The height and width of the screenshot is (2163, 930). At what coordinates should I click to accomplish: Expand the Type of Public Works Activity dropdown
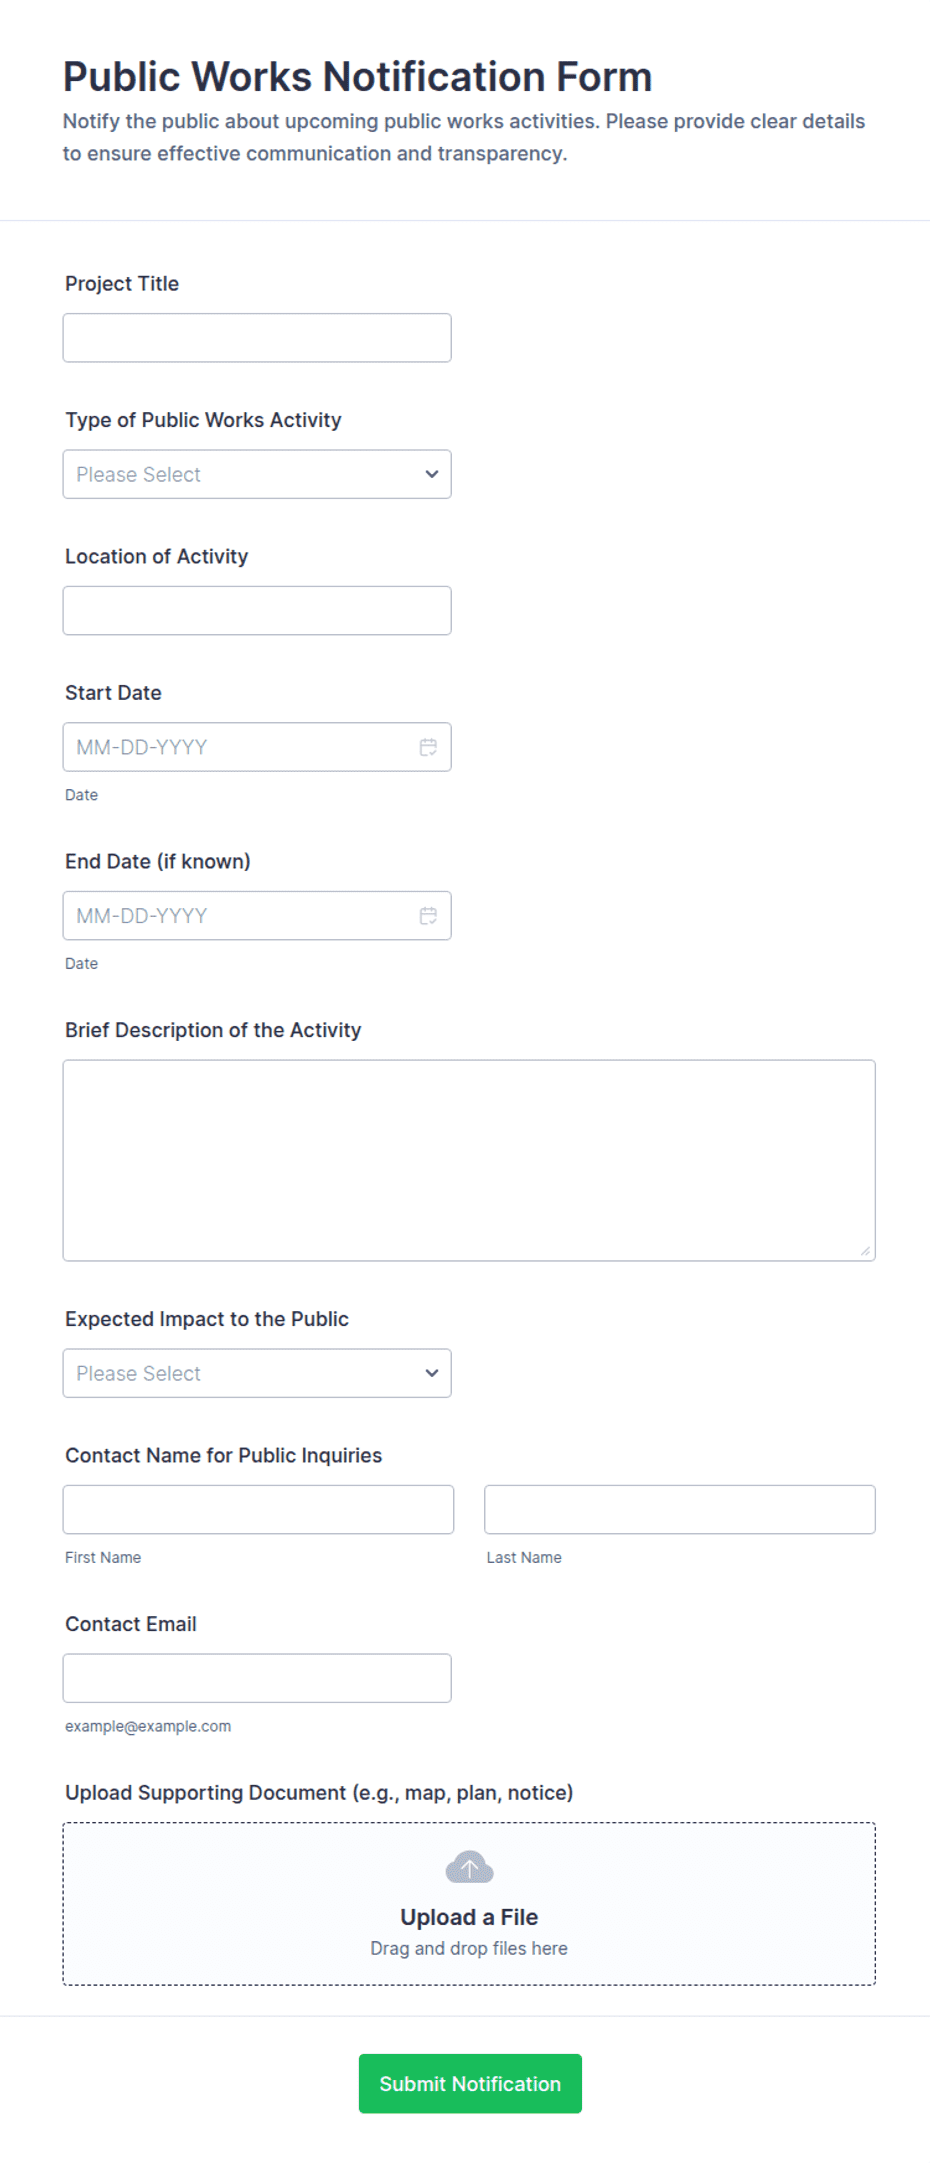257,474
